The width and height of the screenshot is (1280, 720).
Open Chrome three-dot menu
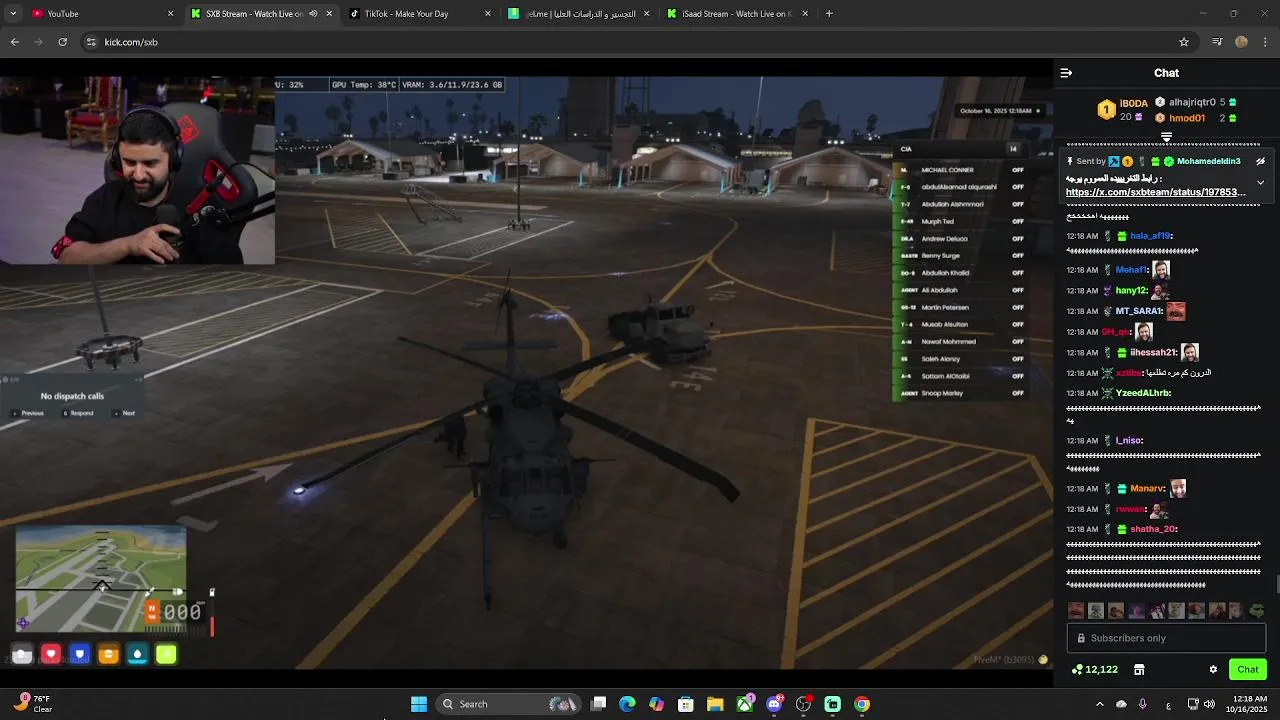pos(1266,42)
